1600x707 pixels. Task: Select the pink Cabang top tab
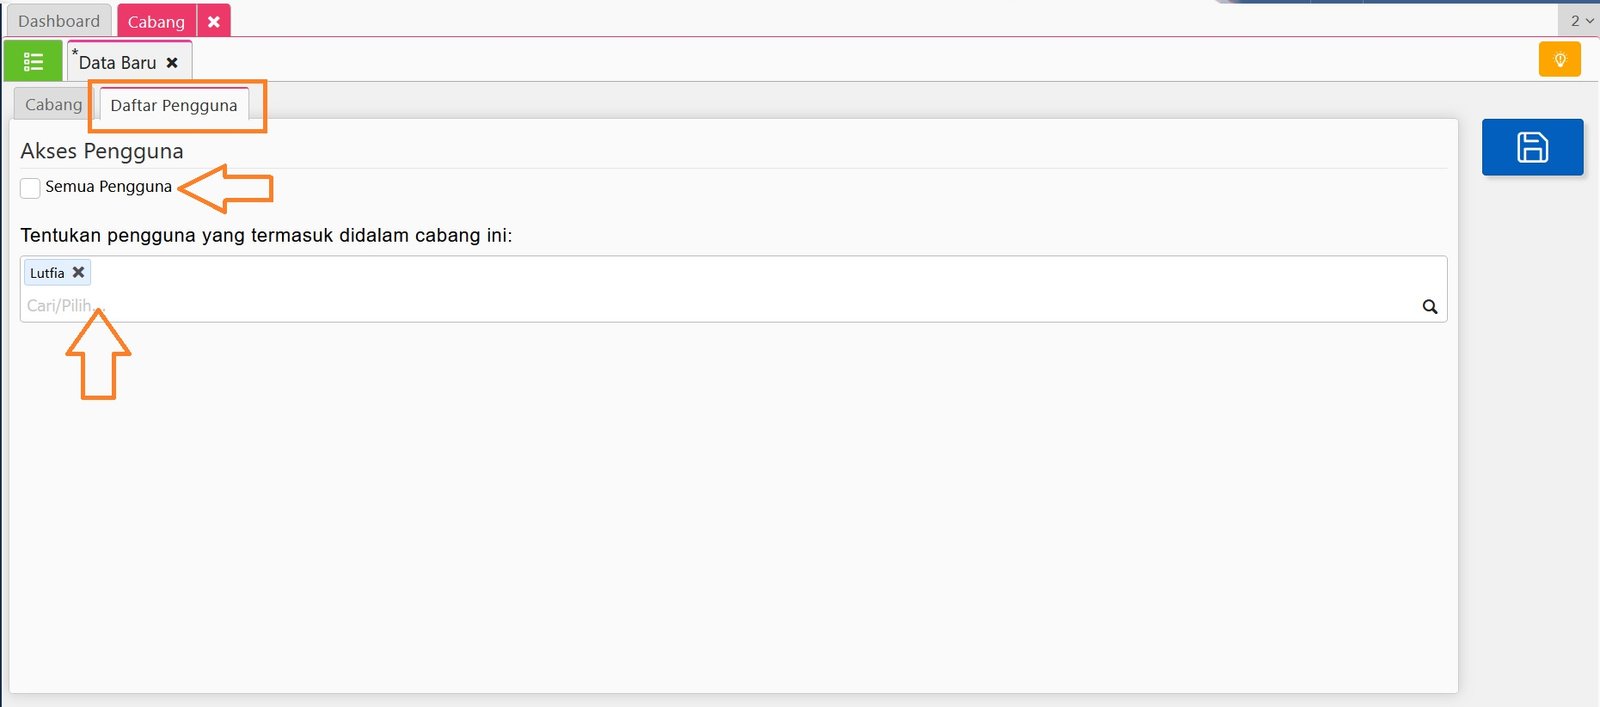pyautogui.click(x=156, y=21)
